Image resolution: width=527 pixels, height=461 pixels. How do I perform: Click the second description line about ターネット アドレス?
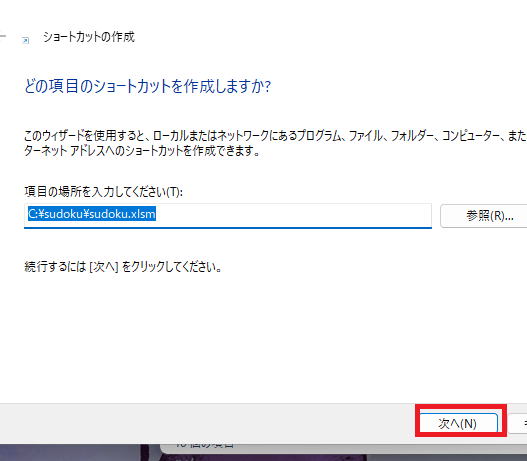pyautogui.click(x=142, y=151)
